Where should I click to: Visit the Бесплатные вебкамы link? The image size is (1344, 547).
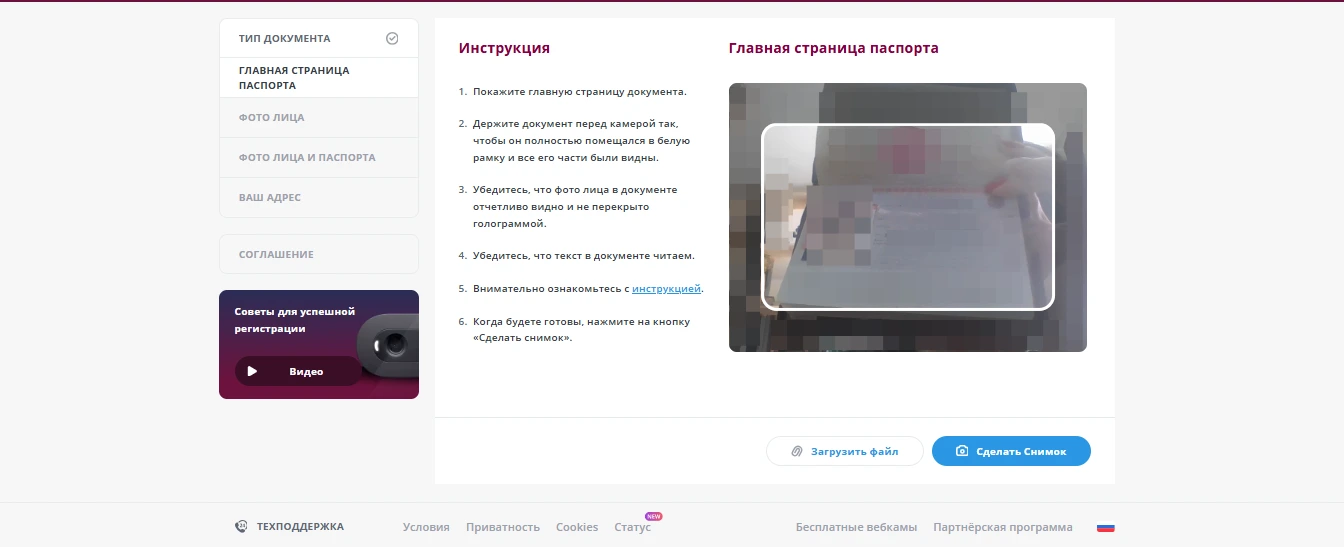[x=856, y=528]
